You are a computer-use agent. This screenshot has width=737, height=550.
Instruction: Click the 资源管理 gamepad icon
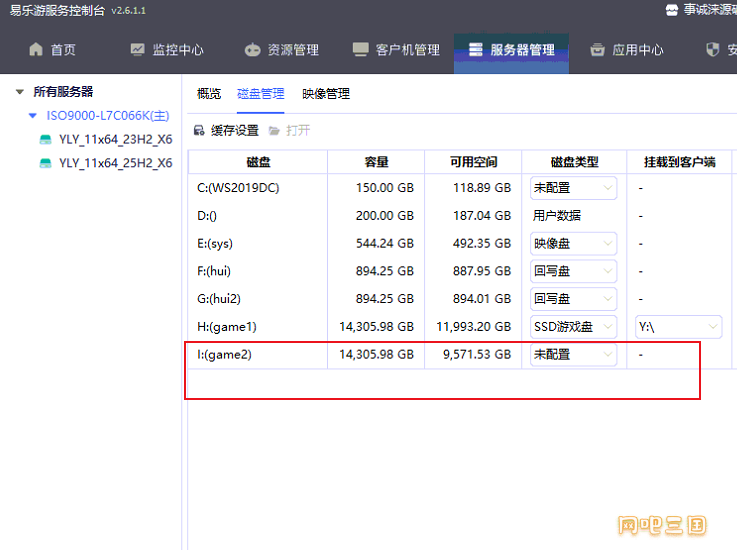click(x=252, y=50)
